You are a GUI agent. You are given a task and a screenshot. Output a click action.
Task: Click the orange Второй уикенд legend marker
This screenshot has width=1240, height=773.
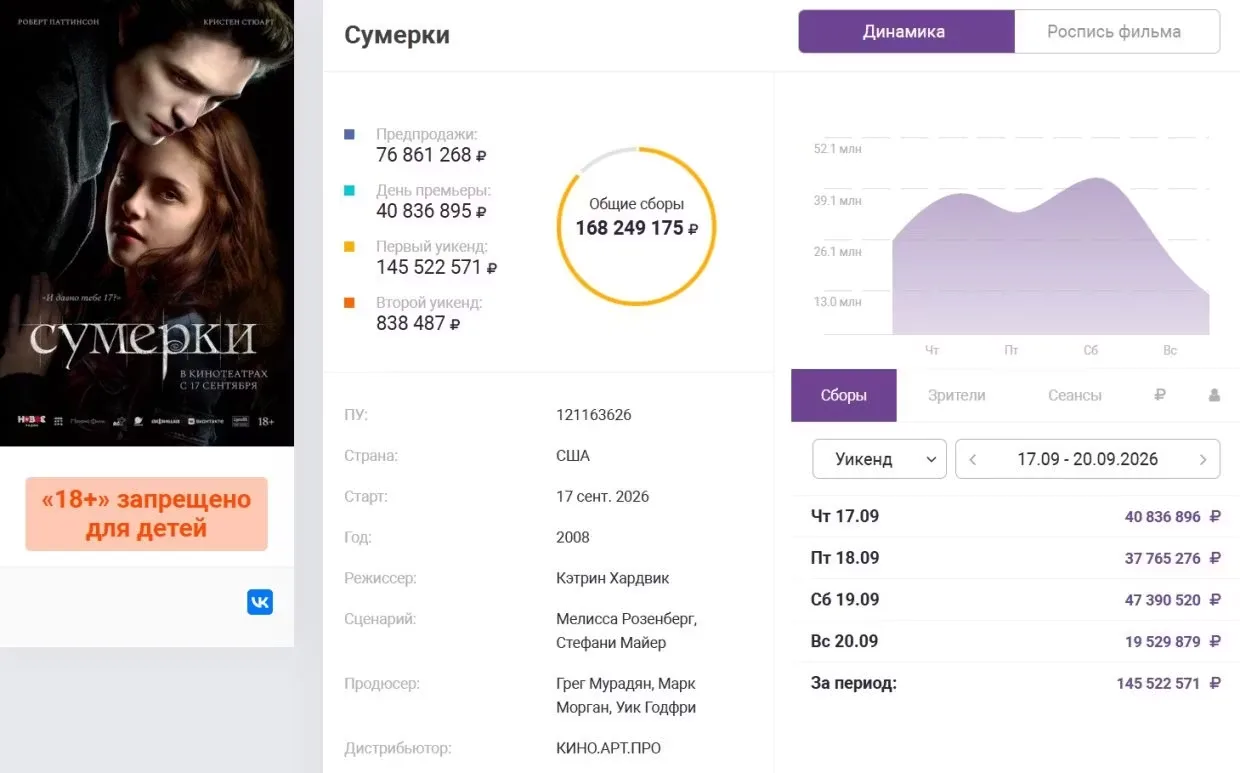coord(349,302)
